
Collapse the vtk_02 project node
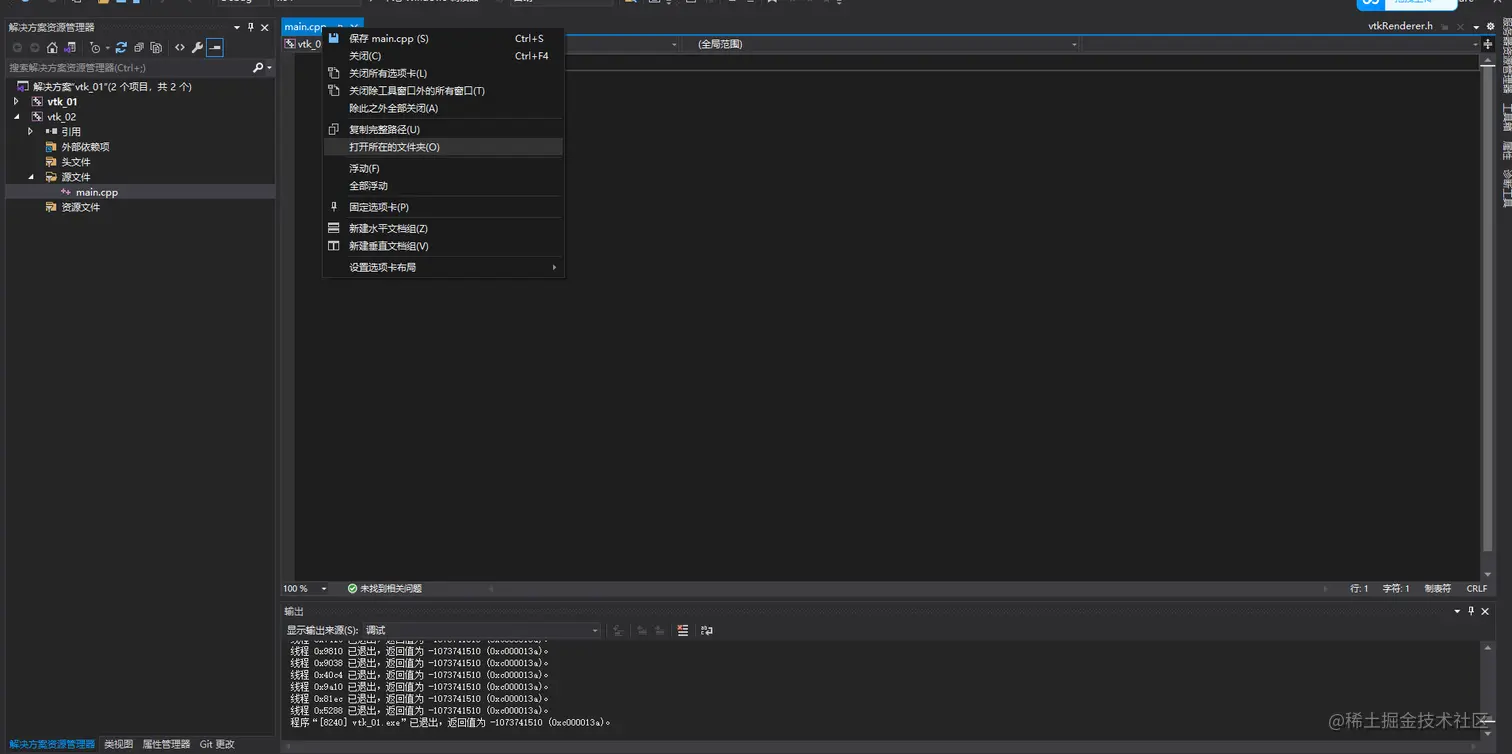tap(16, 117)
